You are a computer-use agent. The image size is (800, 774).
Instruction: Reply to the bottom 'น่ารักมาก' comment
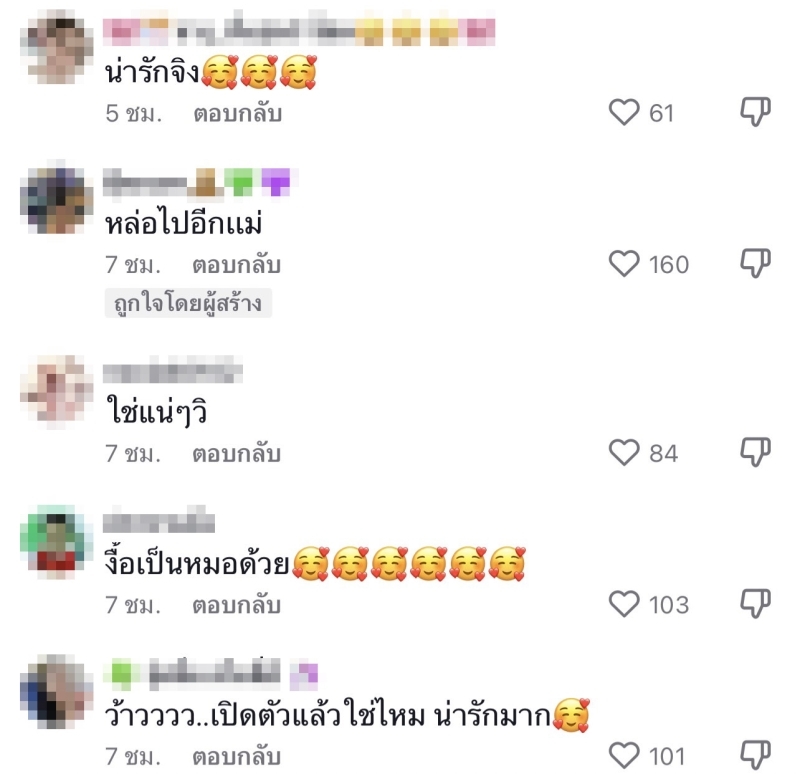[x=236, y=756]
